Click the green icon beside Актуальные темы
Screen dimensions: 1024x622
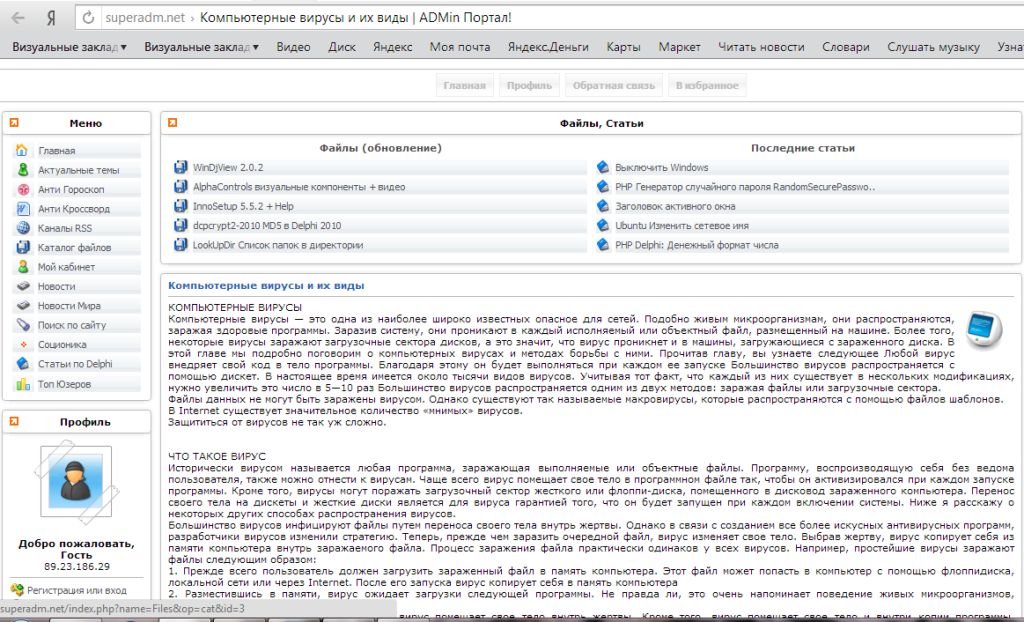point(23,170)
